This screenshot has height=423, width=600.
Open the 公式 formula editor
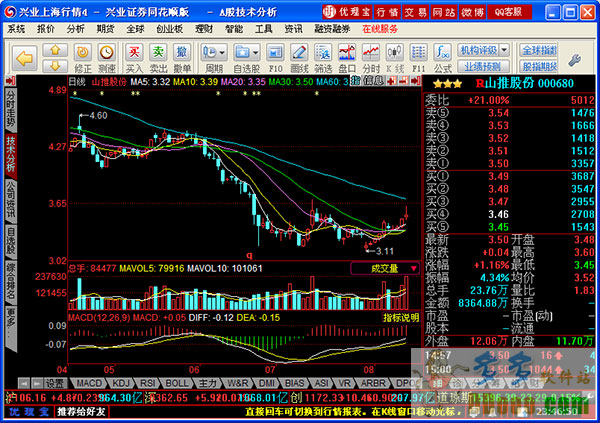pyautogui.click(x=442, y=58)
